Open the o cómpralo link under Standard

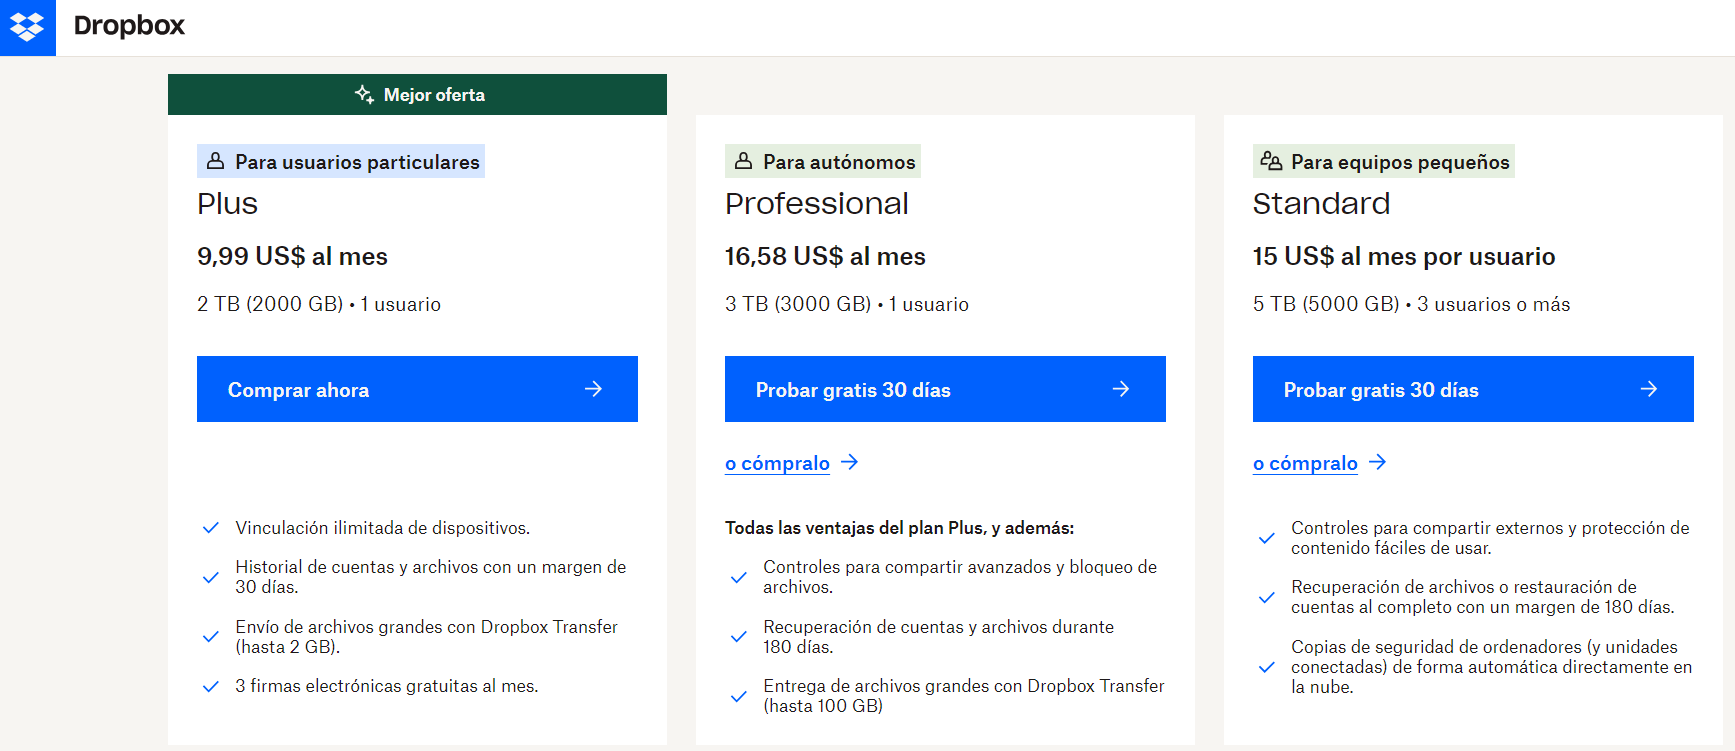pyautogui.click(x=1305, y=463)
